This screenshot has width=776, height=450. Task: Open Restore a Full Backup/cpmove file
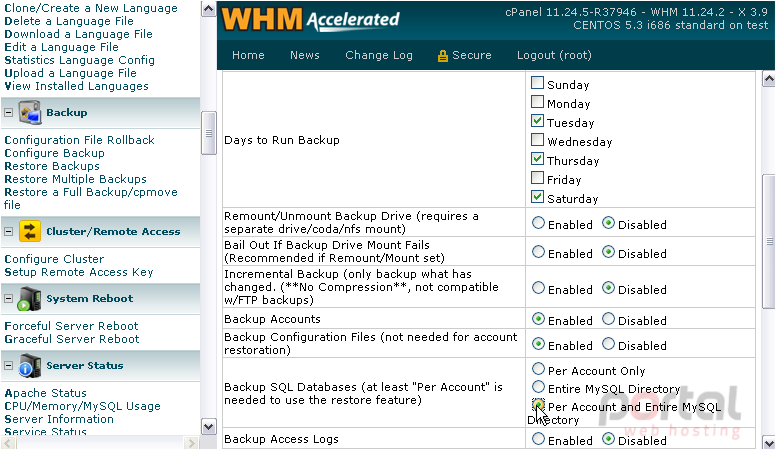tap(91, 198)
